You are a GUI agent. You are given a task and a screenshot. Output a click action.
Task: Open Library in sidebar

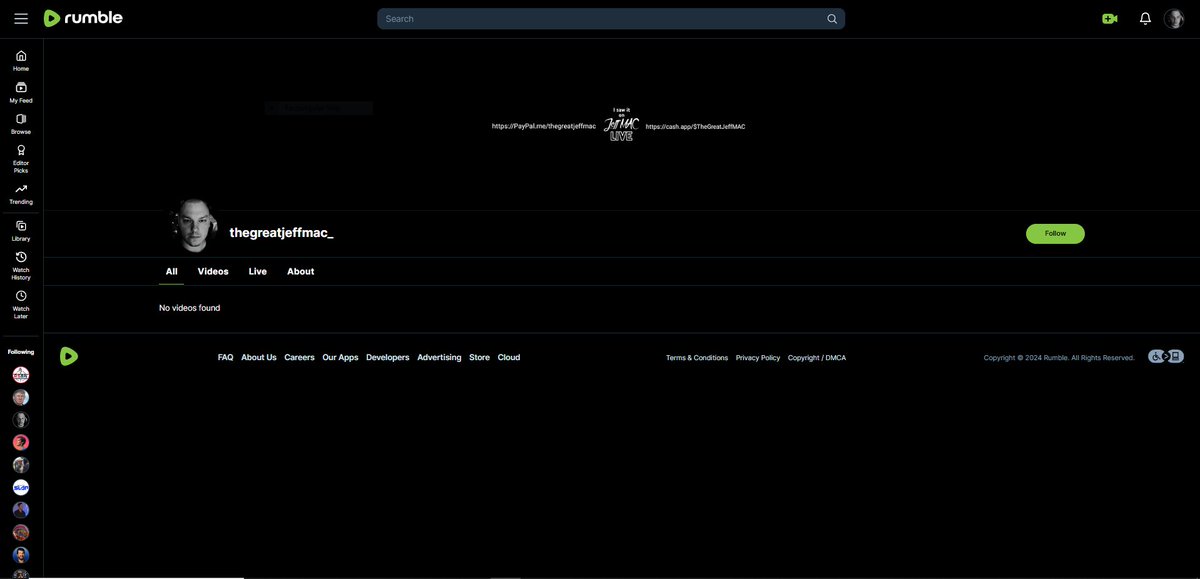[21, 231]
